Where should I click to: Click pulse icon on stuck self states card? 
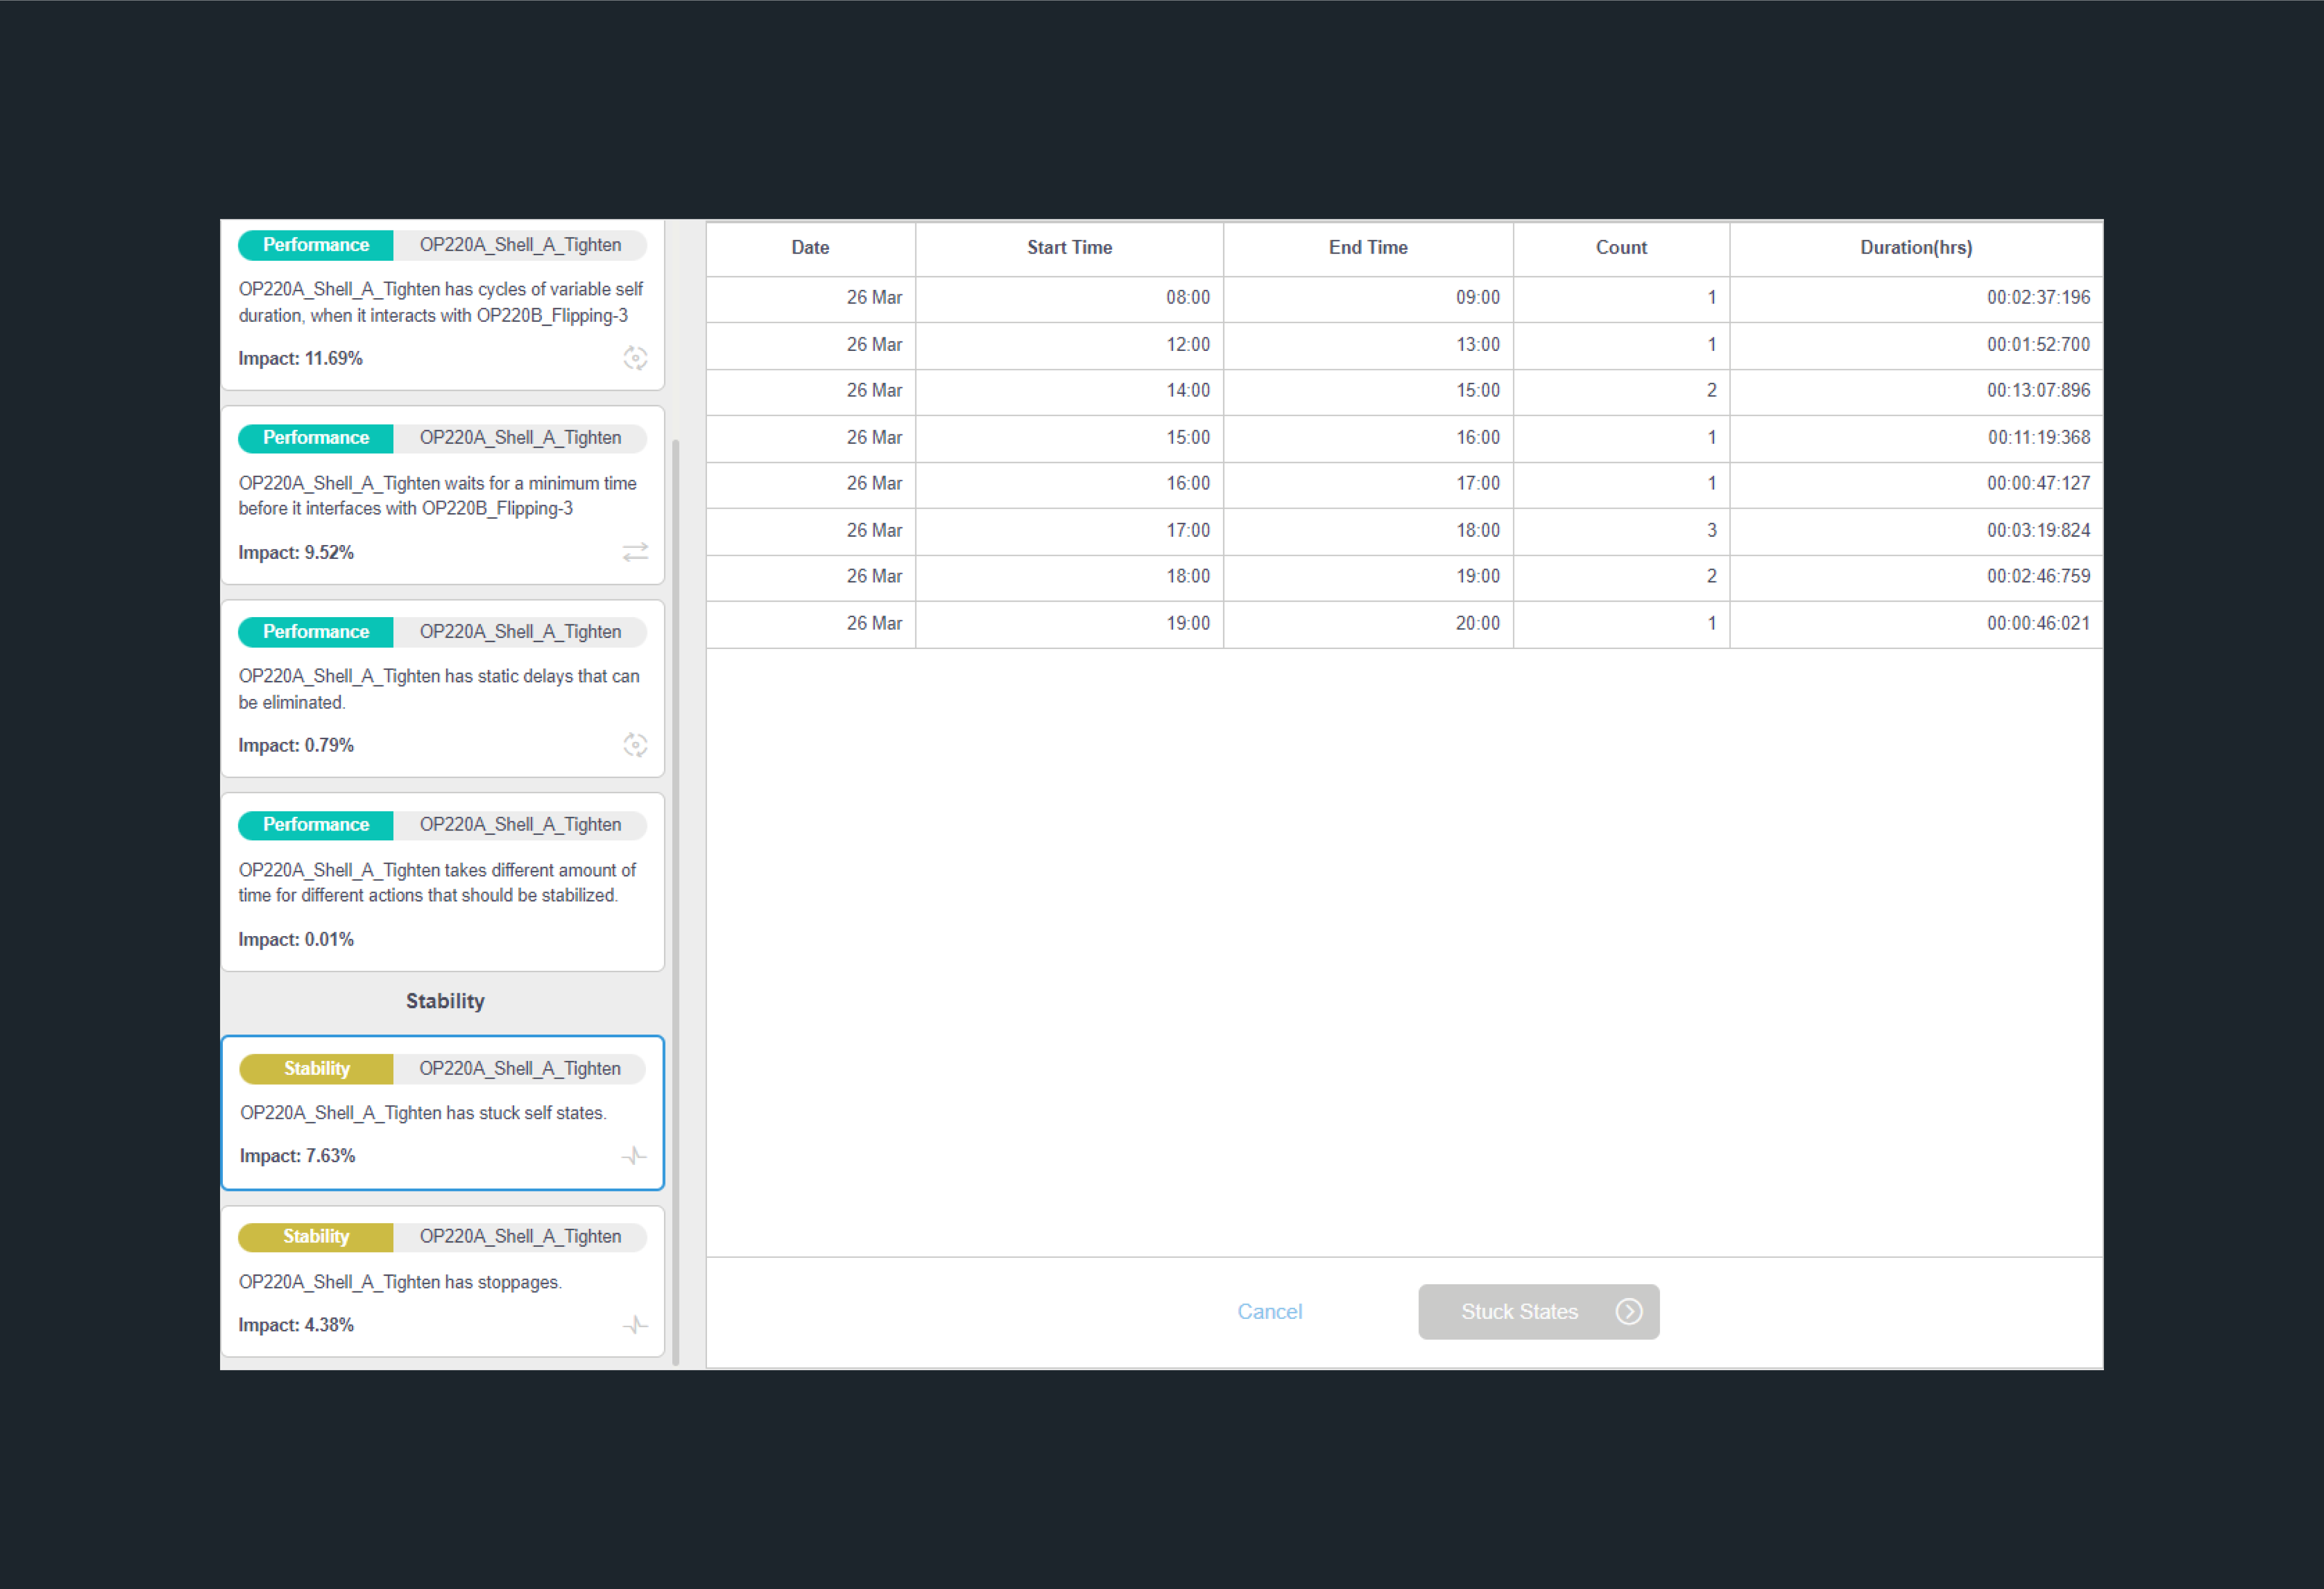click(x=634, y=1156)
